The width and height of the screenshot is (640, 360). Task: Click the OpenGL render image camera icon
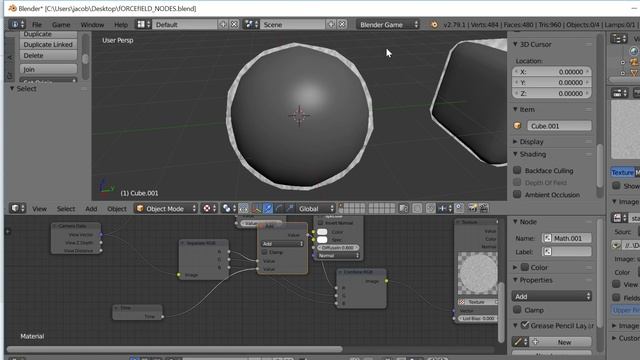tap(472, 209)
